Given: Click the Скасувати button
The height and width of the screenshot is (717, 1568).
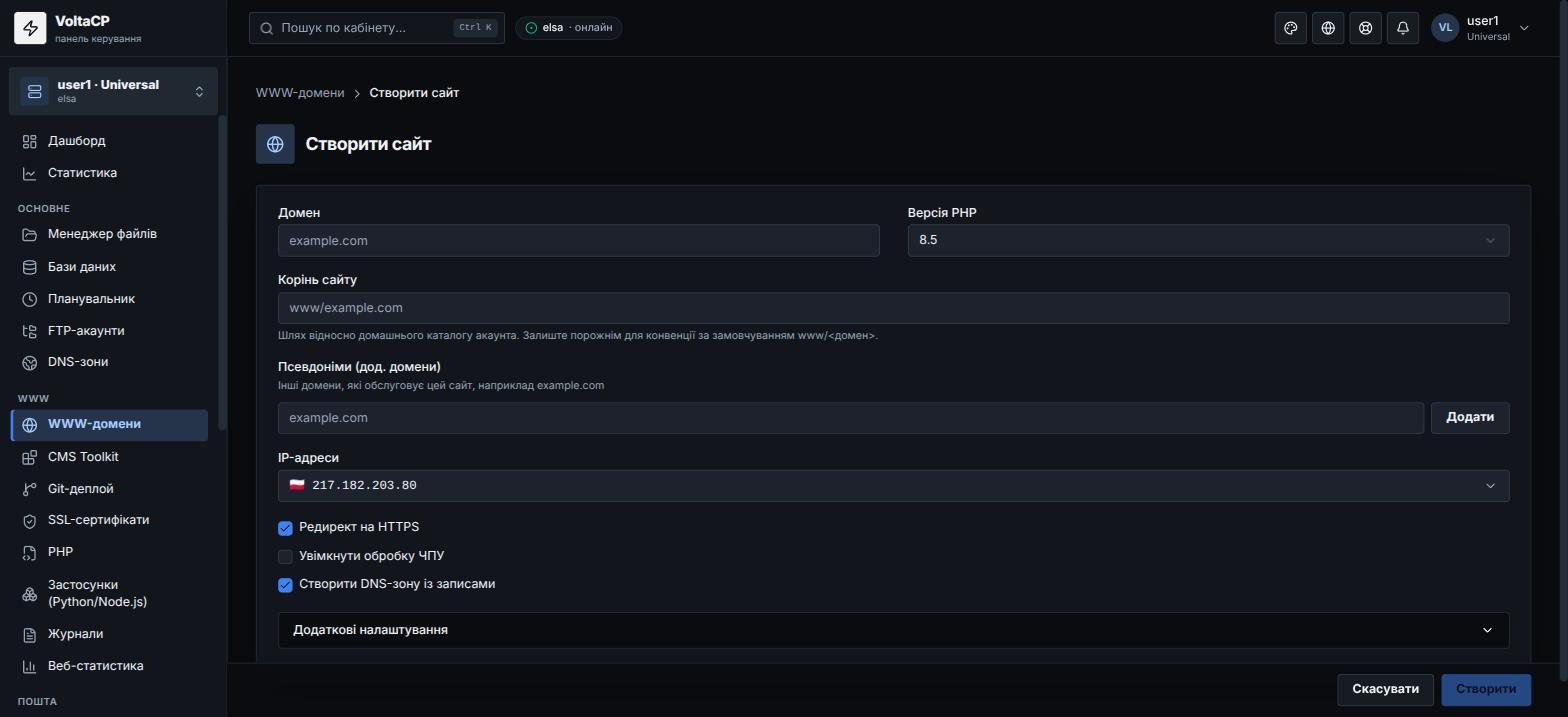Looking at the screenshot, I should tap(1385, 689).
